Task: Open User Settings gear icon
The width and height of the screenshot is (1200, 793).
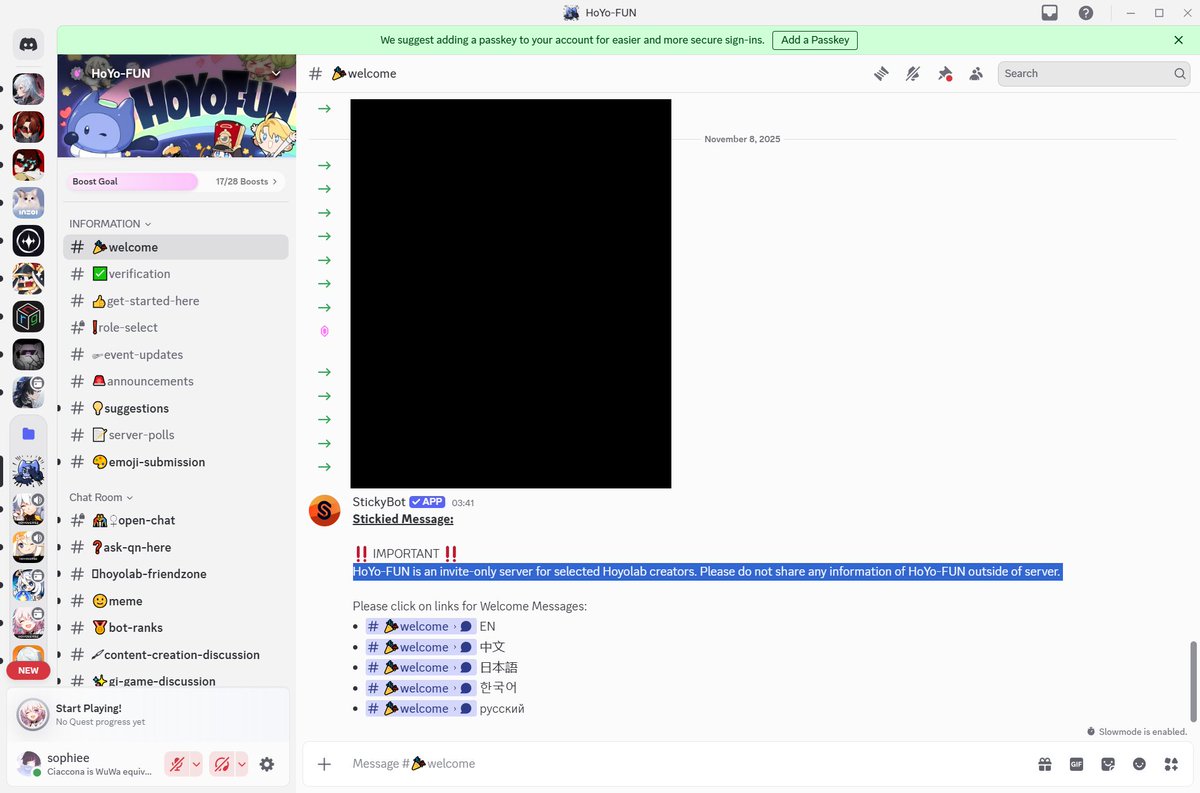Action: [267, 764]
